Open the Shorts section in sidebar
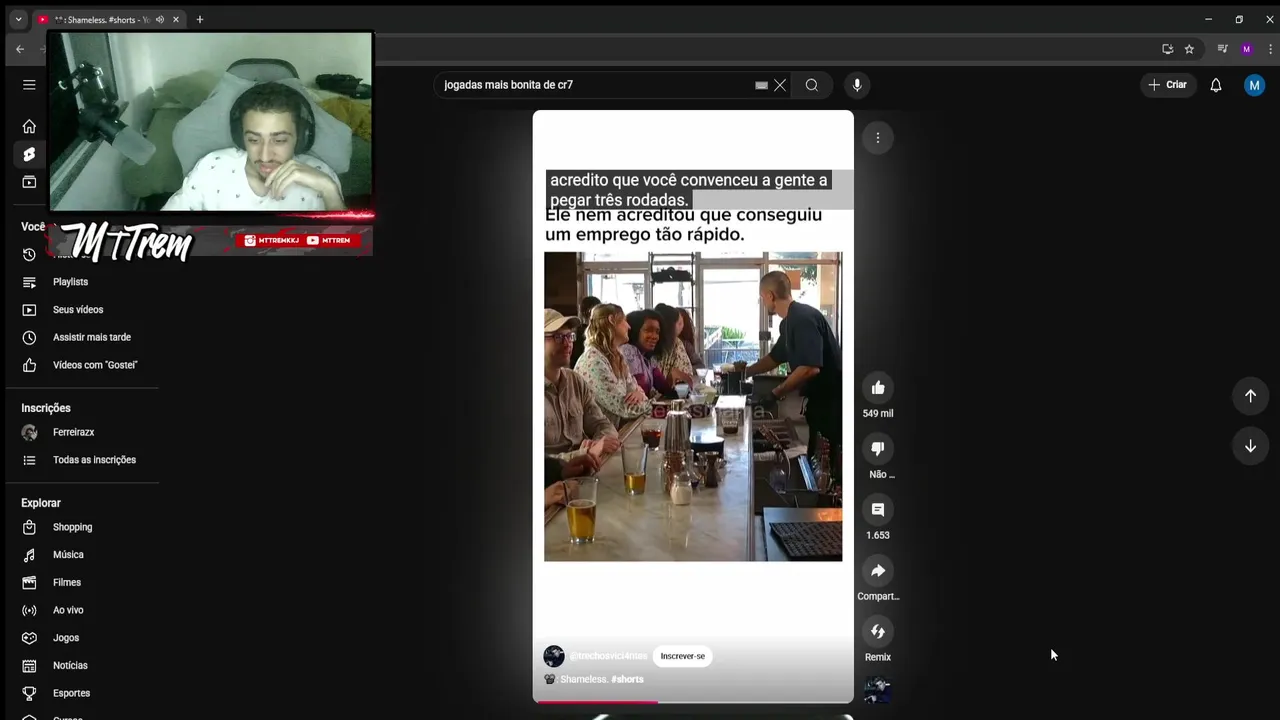The height and width of the screenshot is (720, 1280). tap(29, 154)
